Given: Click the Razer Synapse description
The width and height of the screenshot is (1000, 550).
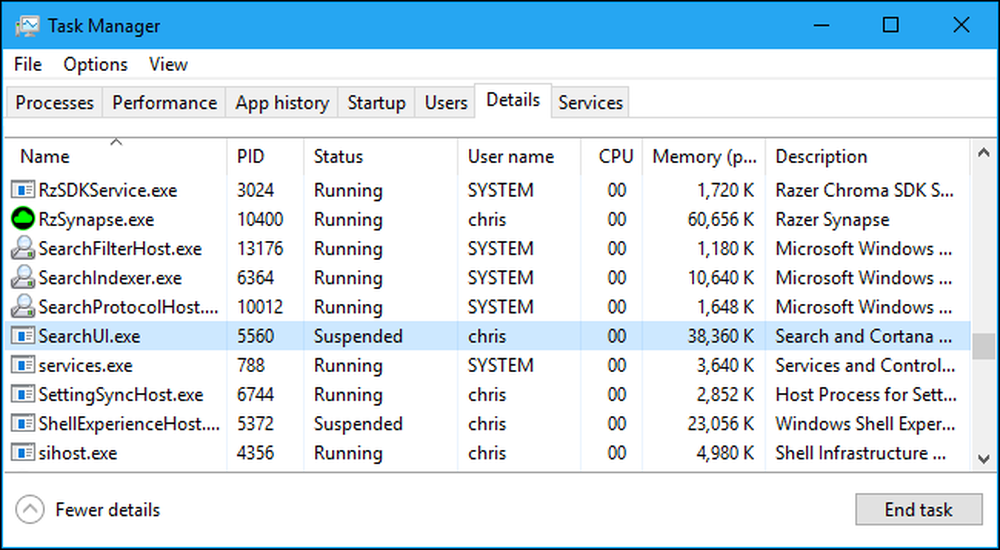Looking at the screenshot, I should click(832, 219).
